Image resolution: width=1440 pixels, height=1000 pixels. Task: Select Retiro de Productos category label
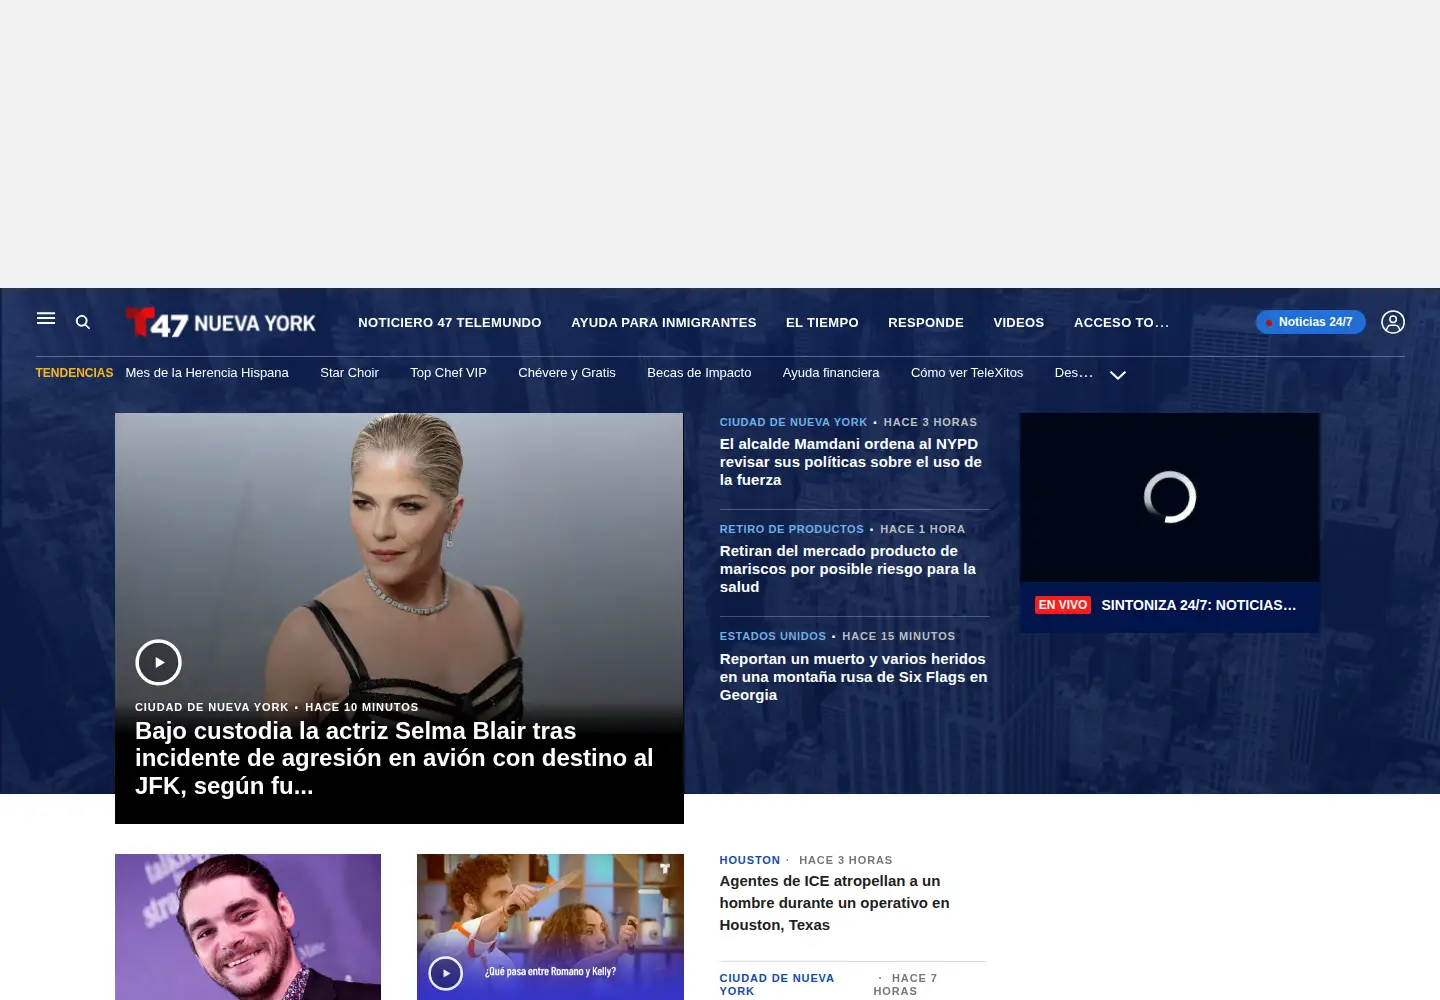coord(791,529)
